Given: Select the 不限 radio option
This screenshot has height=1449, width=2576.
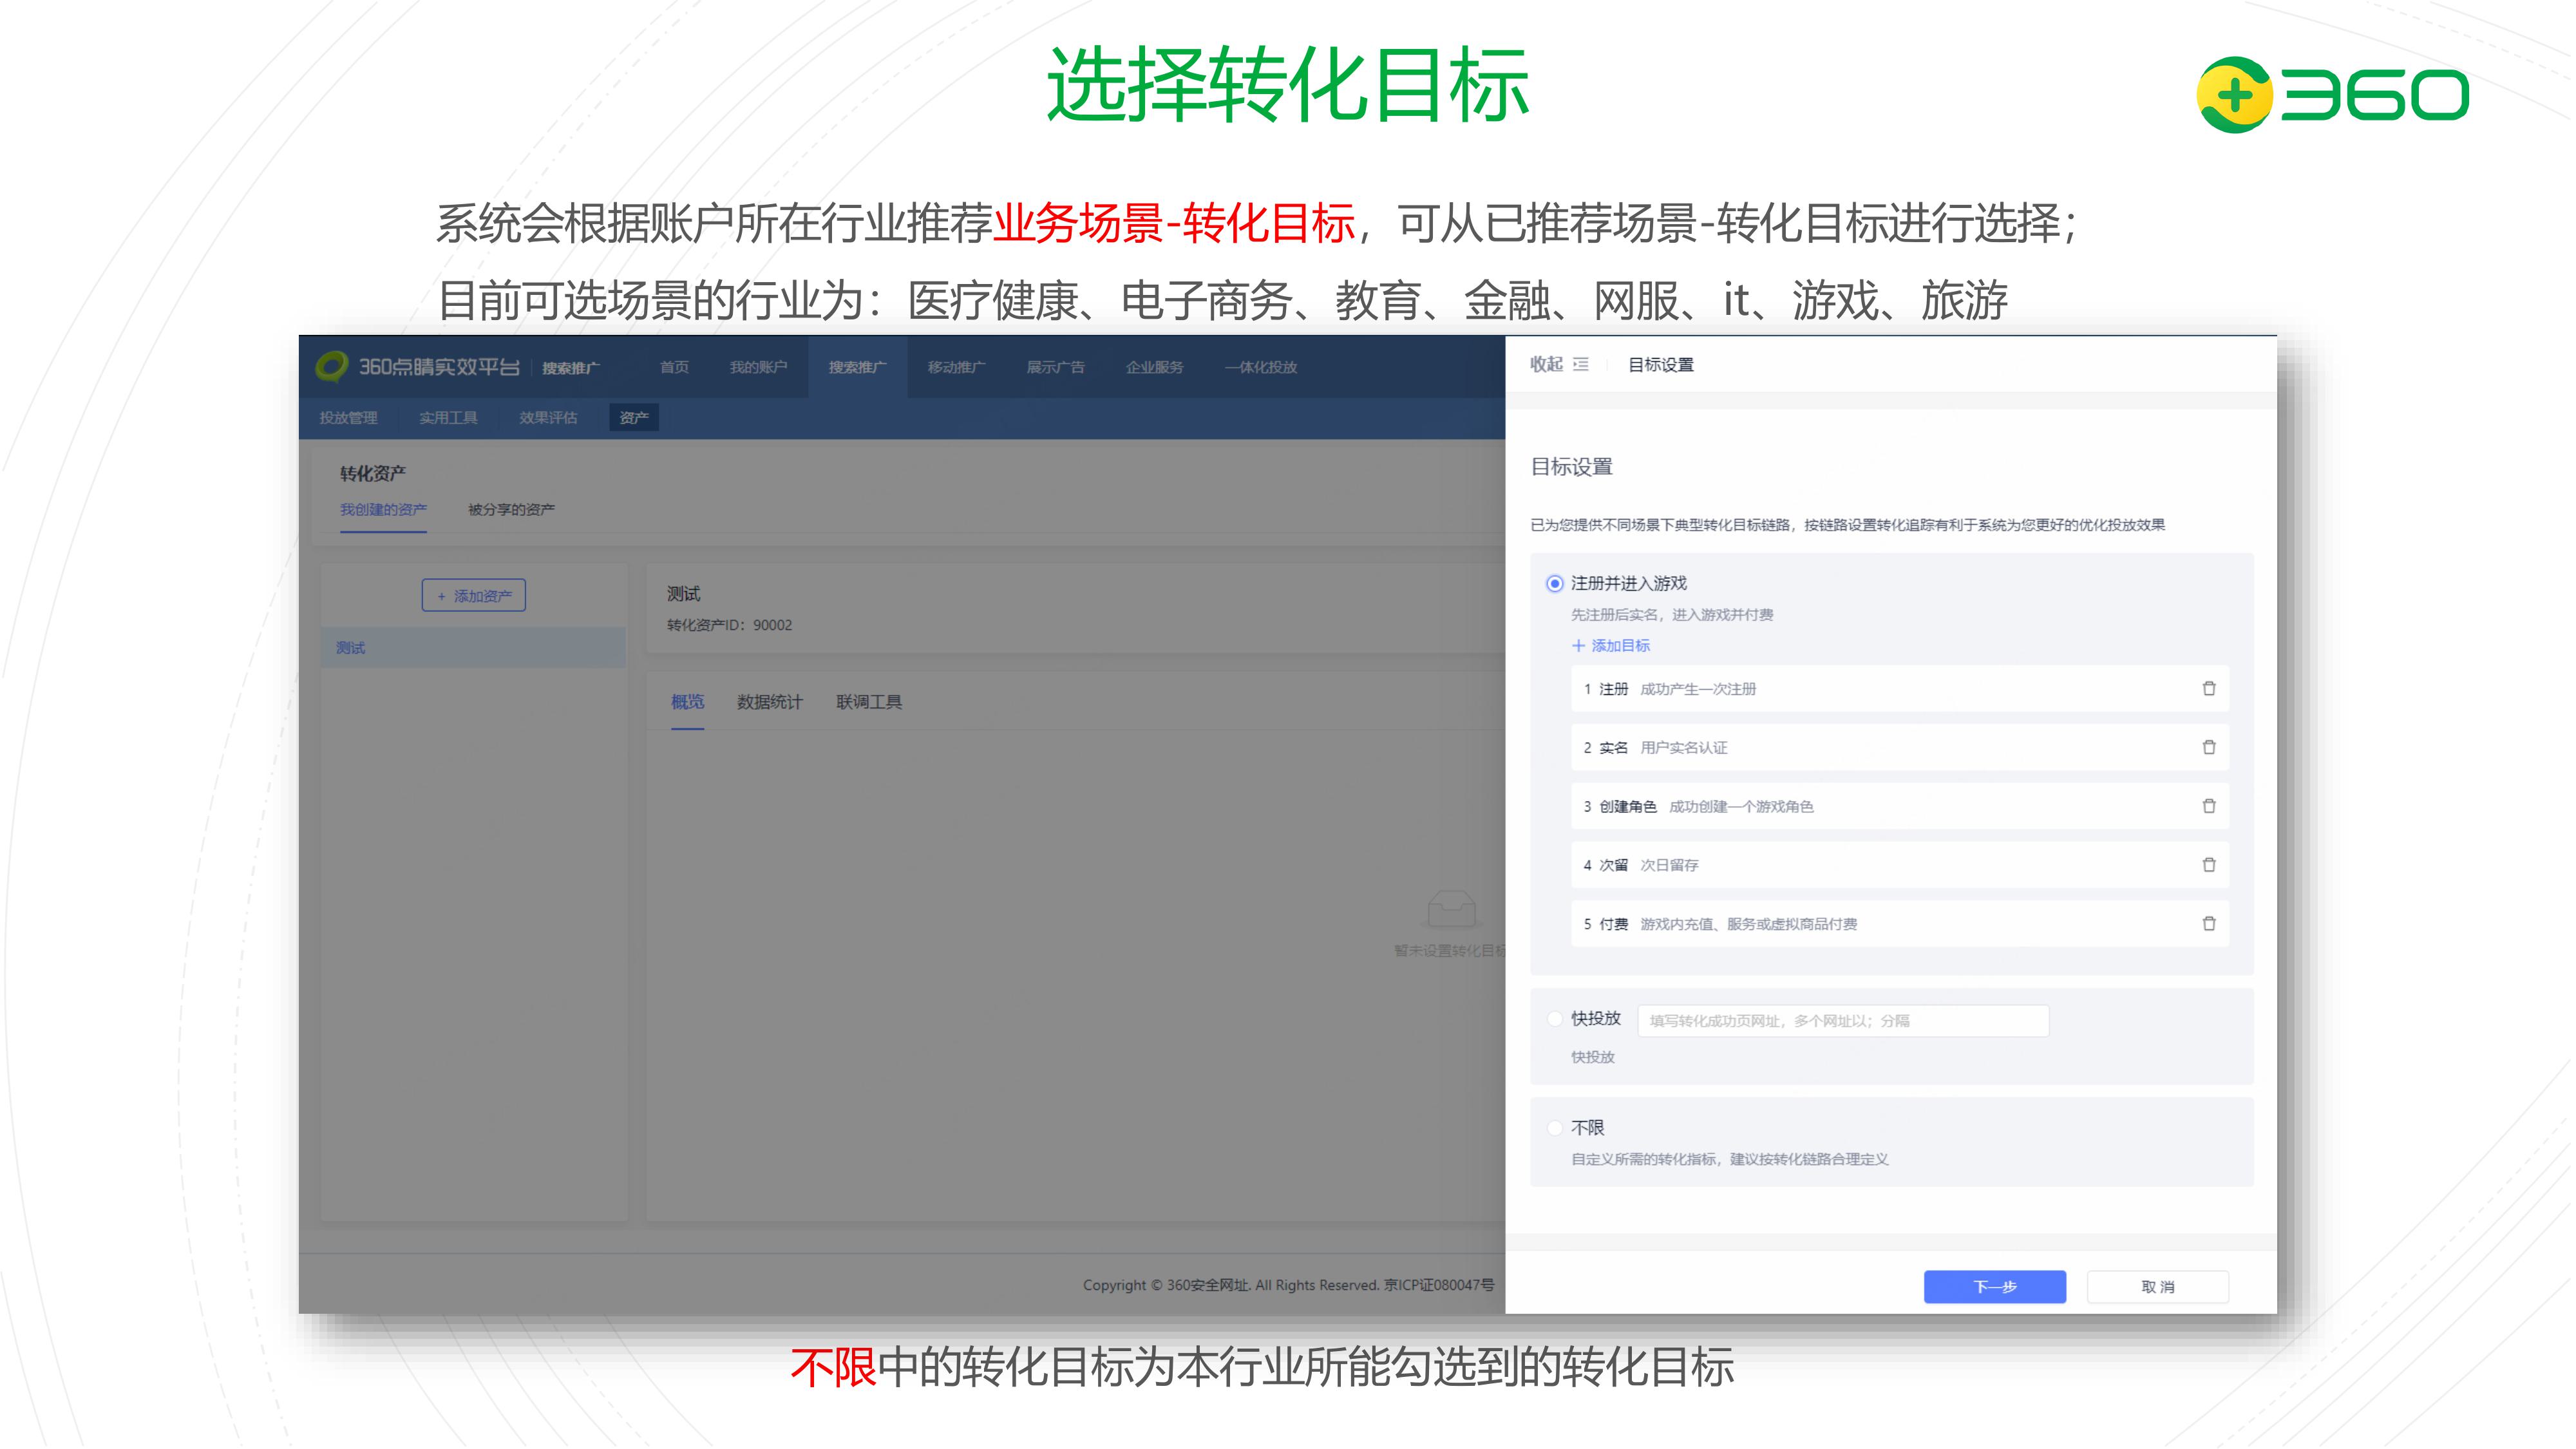Looking at the screenshot, I should tap(1554, 1128).
